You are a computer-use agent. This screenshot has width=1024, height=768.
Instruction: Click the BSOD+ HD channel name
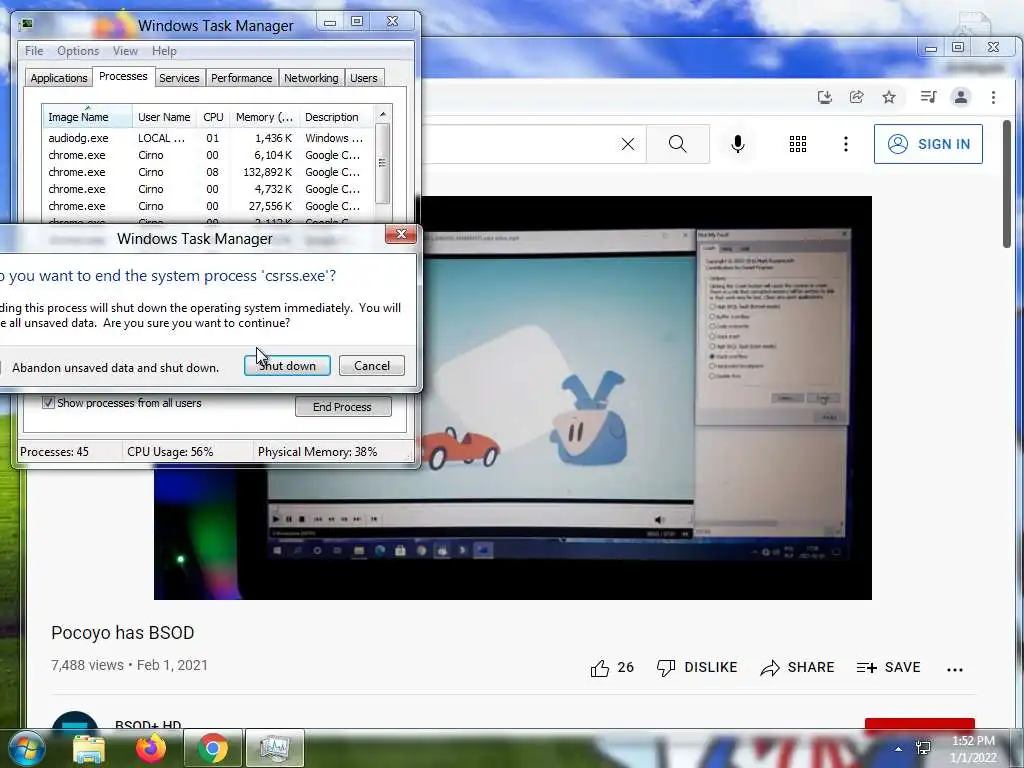pyautogui.click(x=148, y=724)
